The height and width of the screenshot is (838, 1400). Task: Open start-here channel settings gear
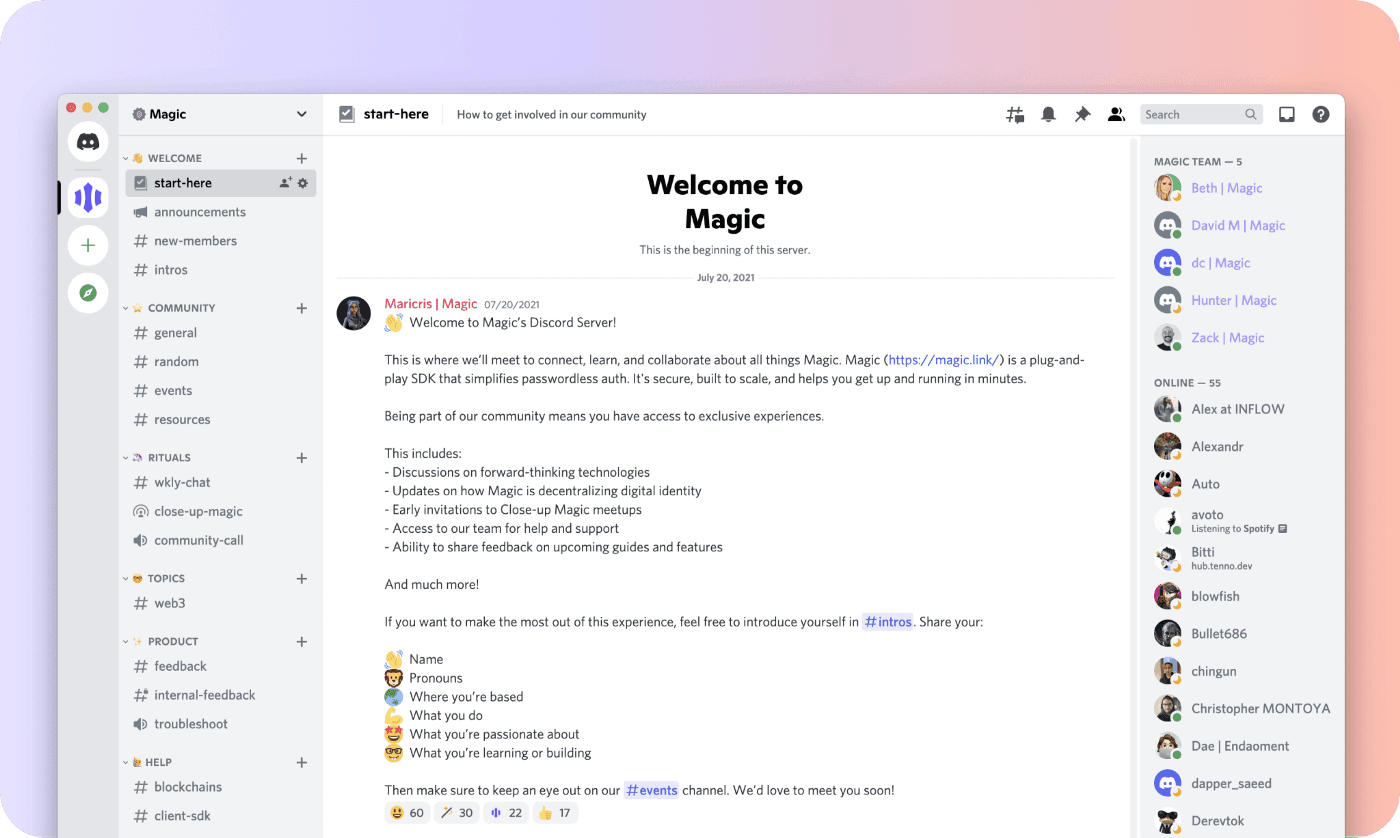(x=303, y=183)
